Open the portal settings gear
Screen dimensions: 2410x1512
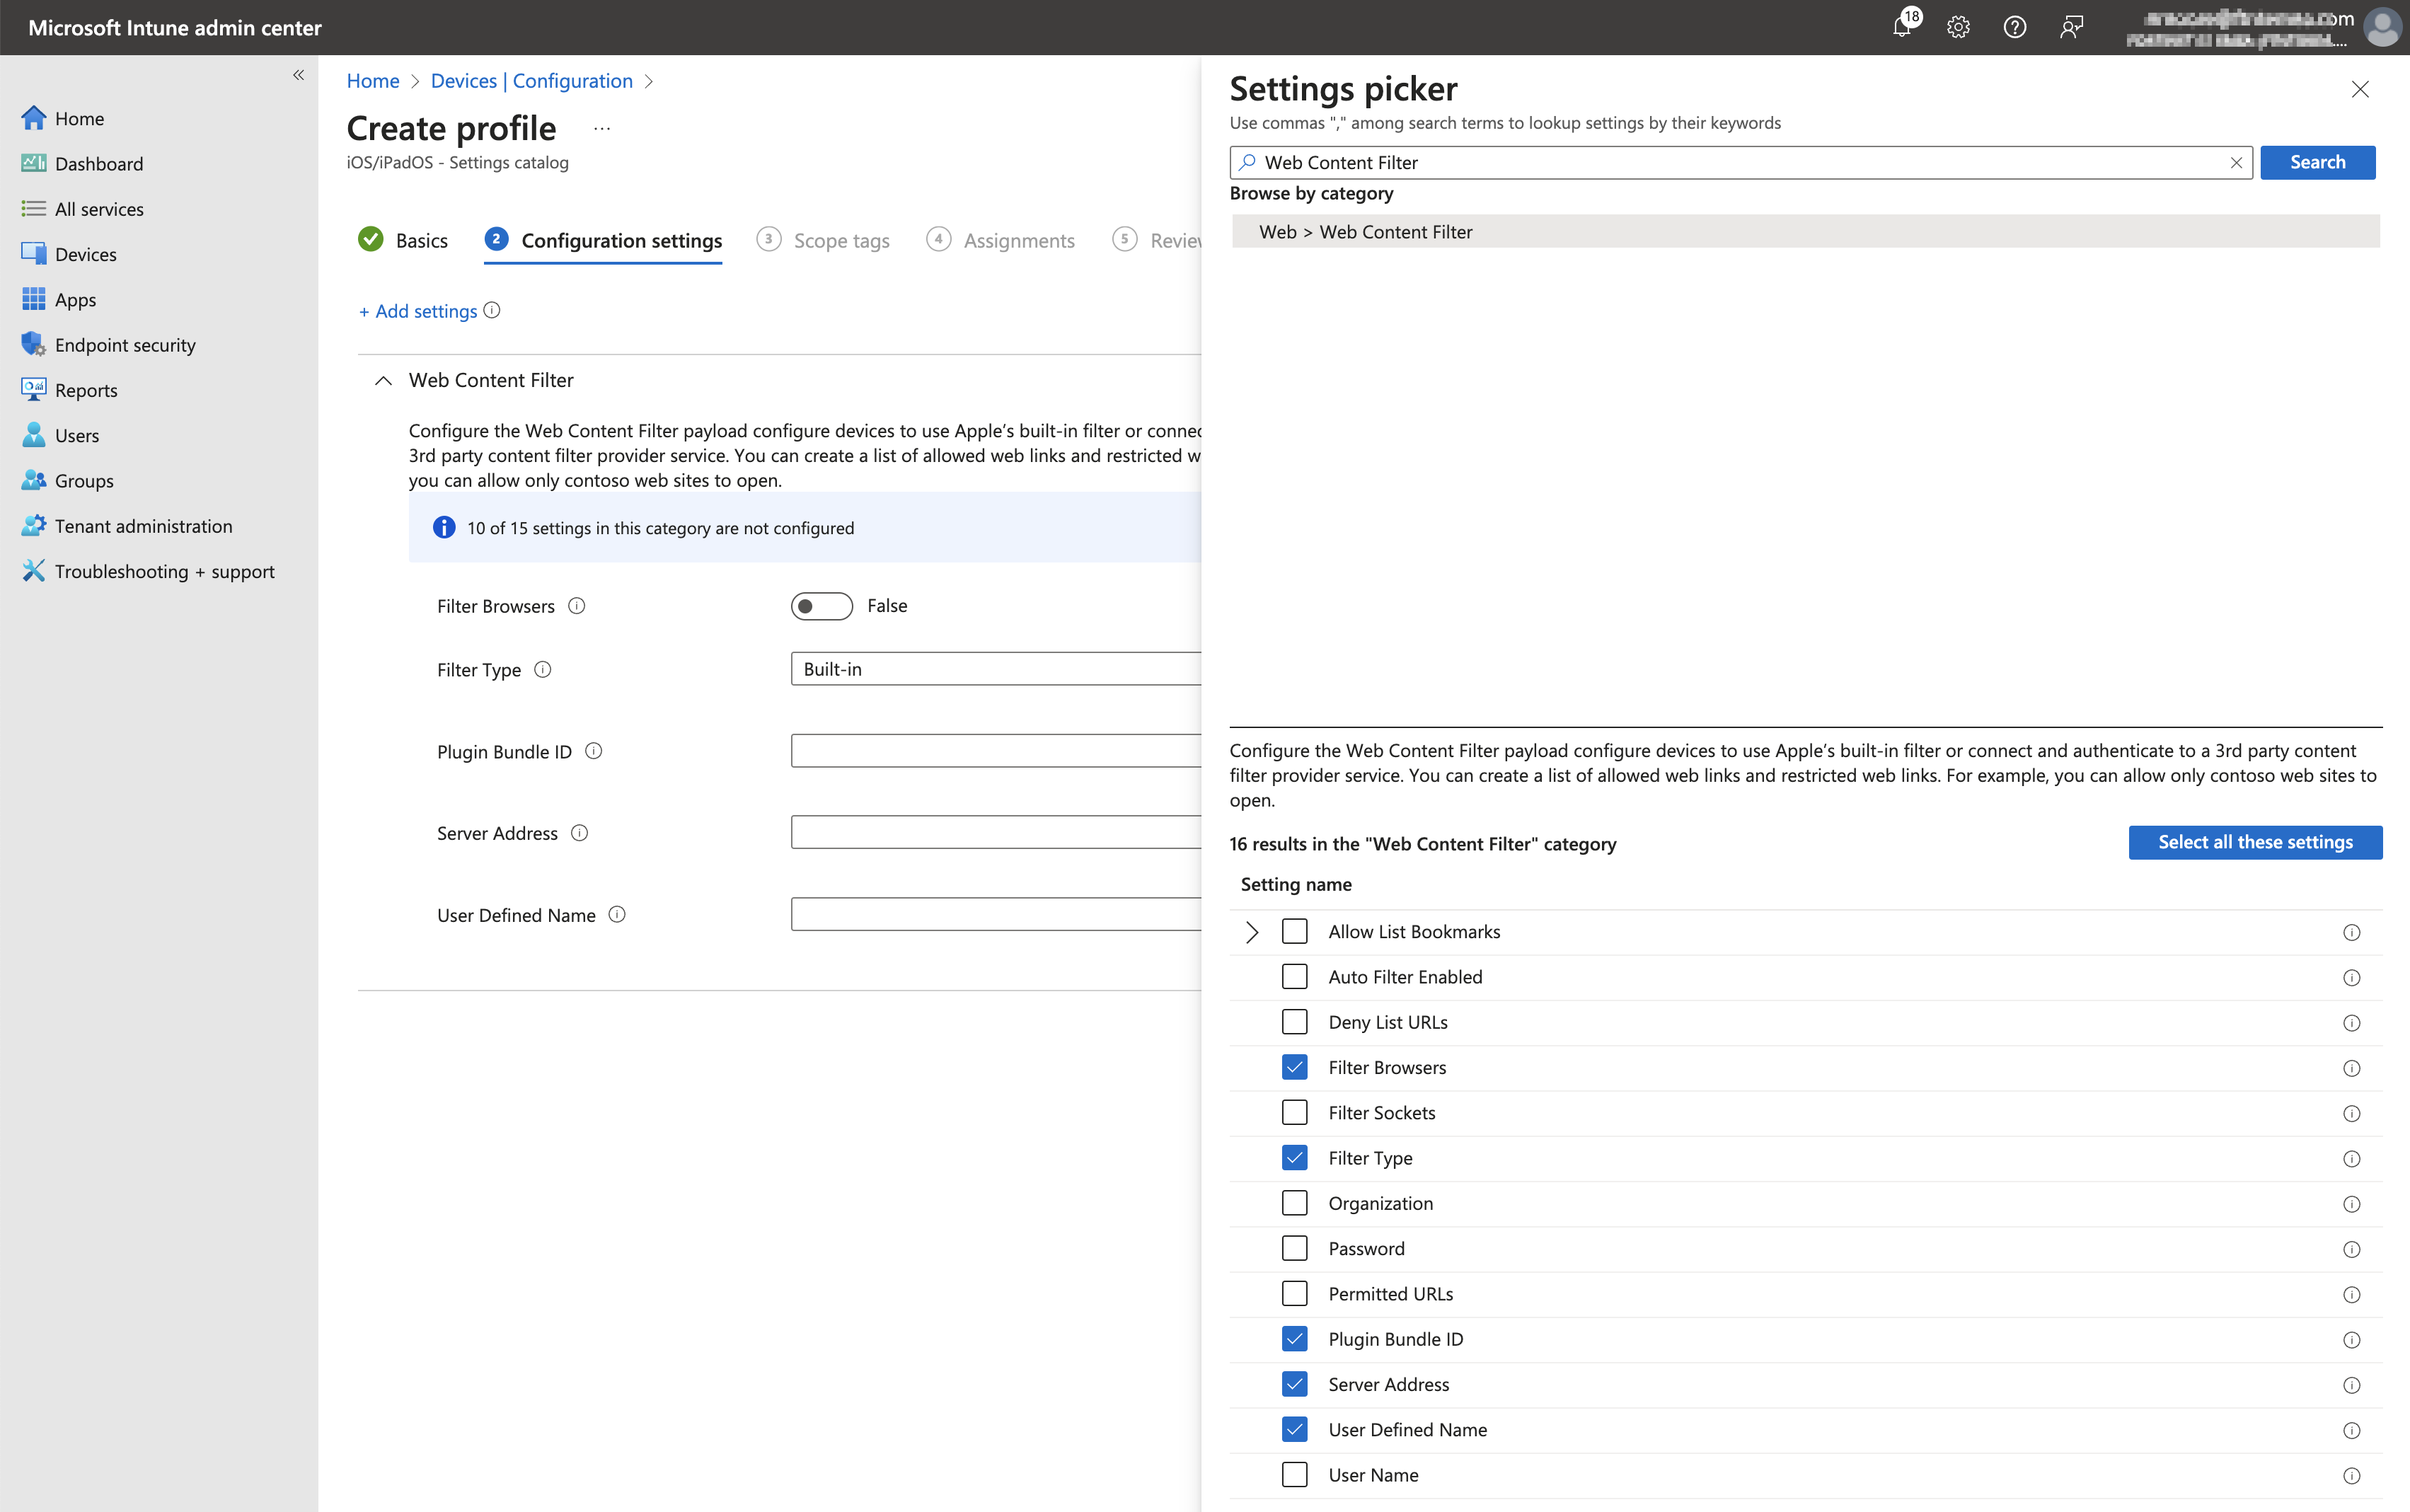(x=1958, y=27)
